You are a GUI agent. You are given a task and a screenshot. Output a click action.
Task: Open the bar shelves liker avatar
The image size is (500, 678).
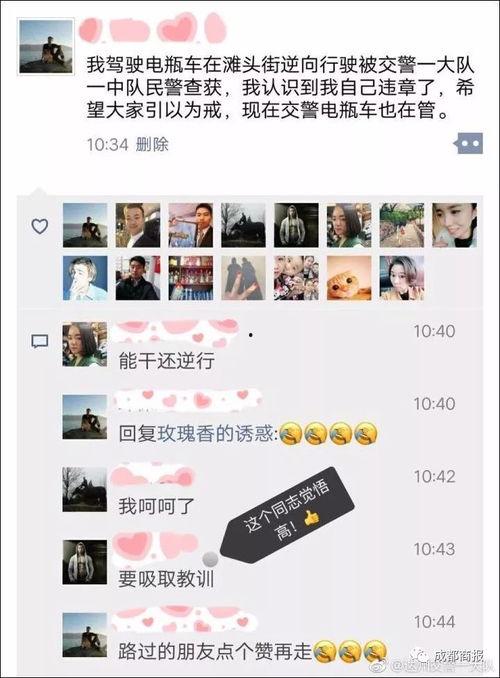point(190,278)
